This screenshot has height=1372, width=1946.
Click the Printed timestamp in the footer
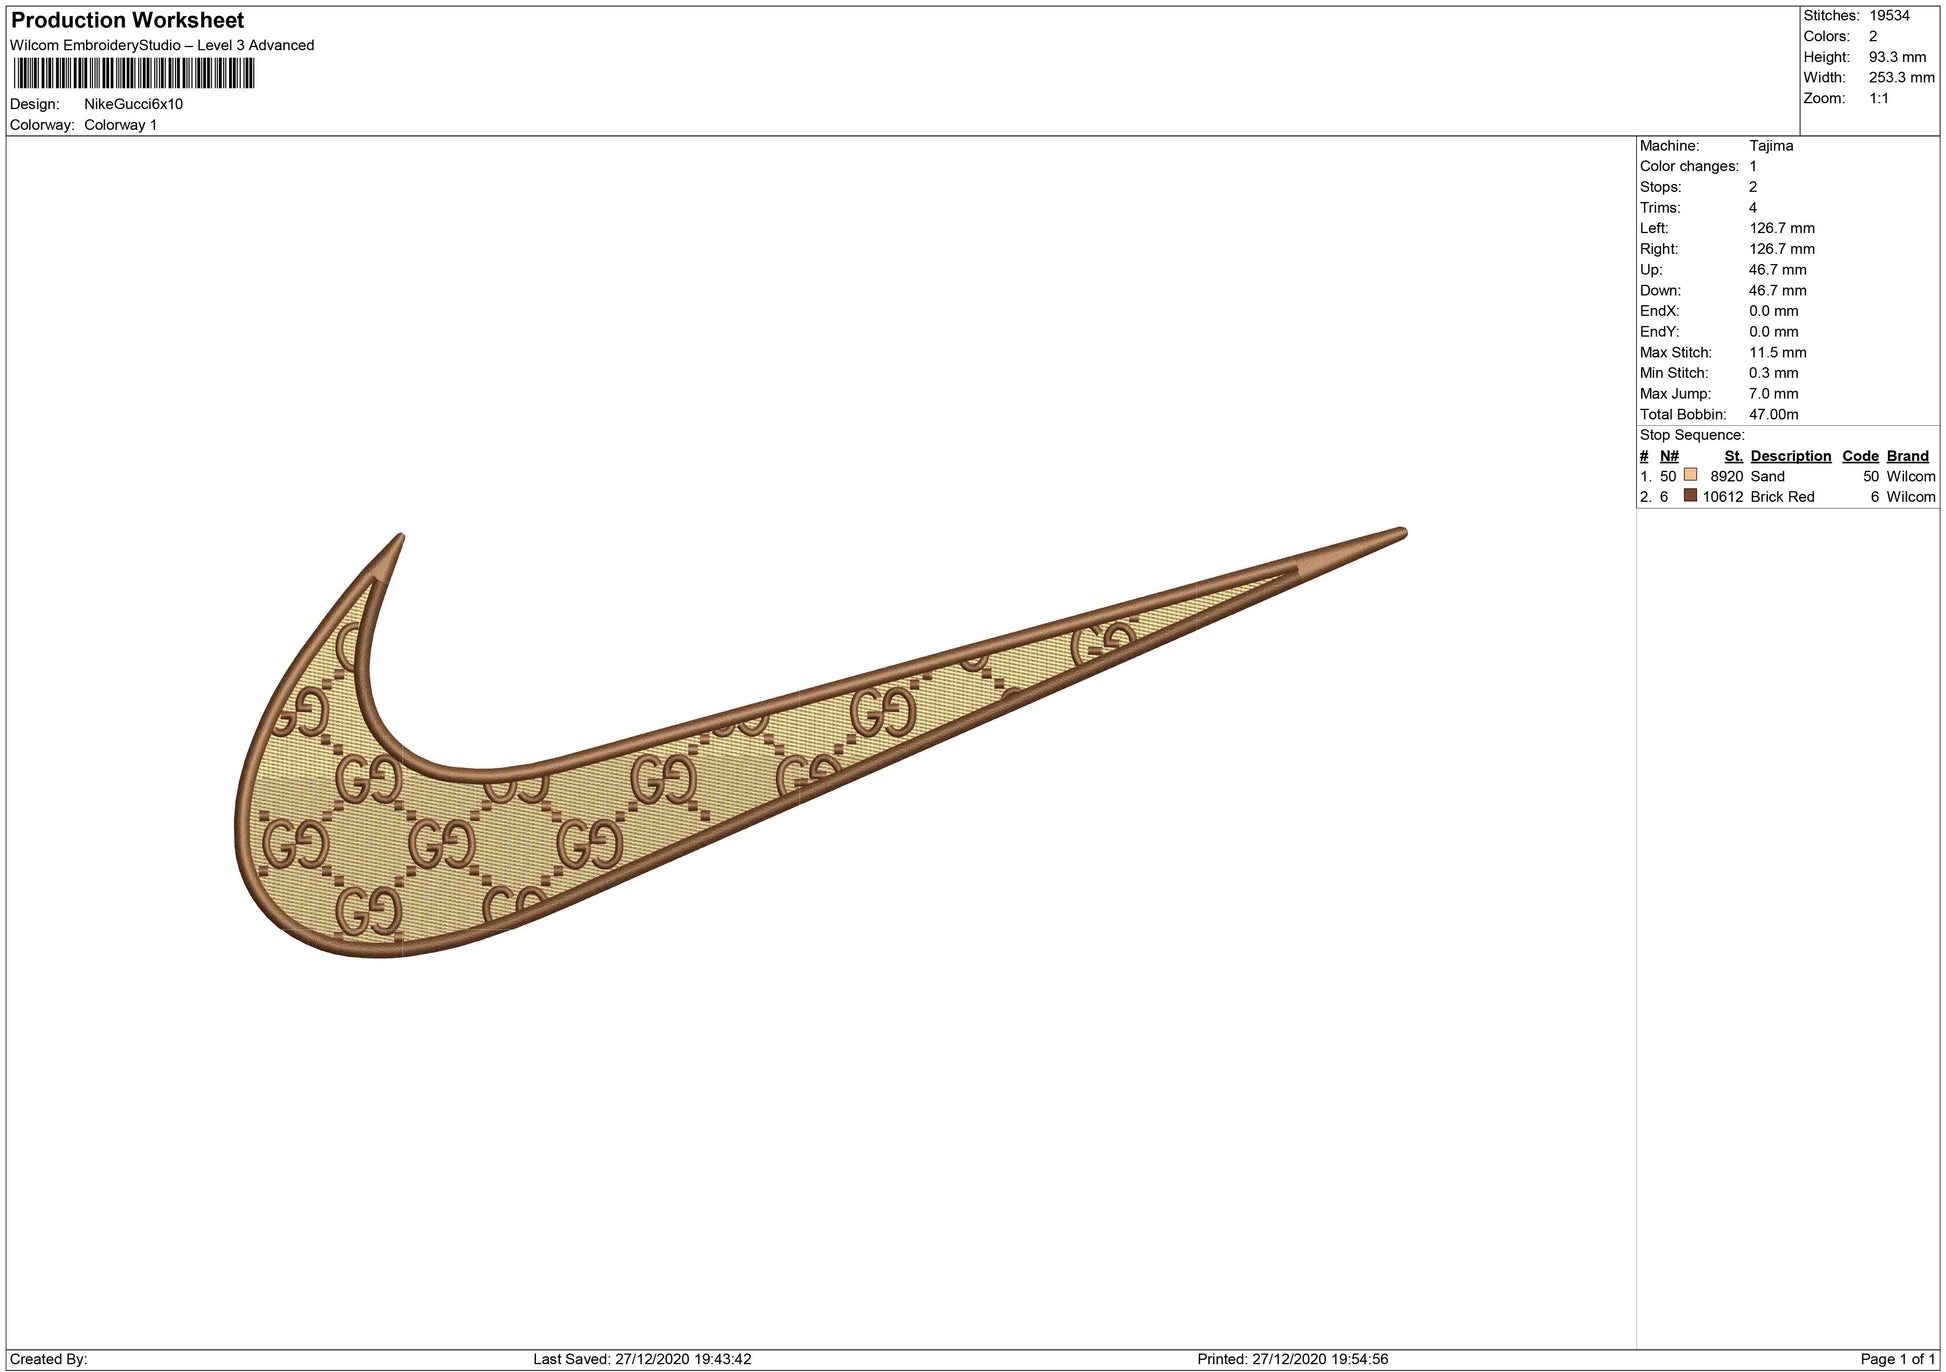click(1292, 1359)
